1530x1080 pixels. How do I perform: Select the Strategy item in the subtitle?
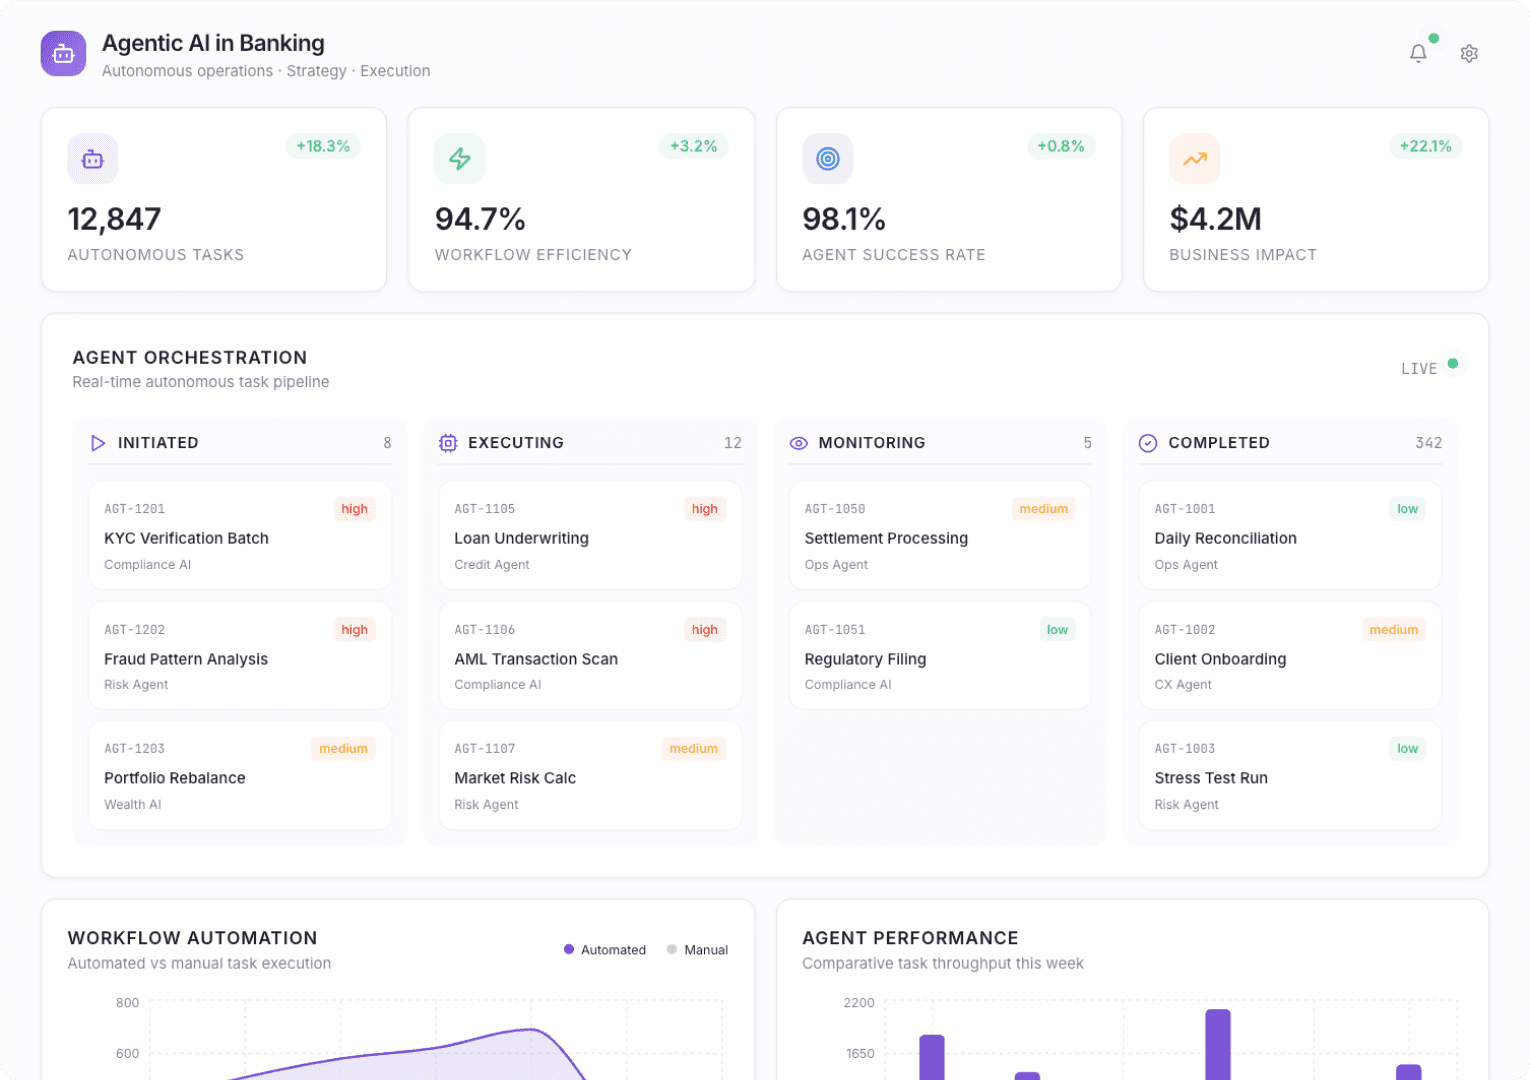pos(316,70)
